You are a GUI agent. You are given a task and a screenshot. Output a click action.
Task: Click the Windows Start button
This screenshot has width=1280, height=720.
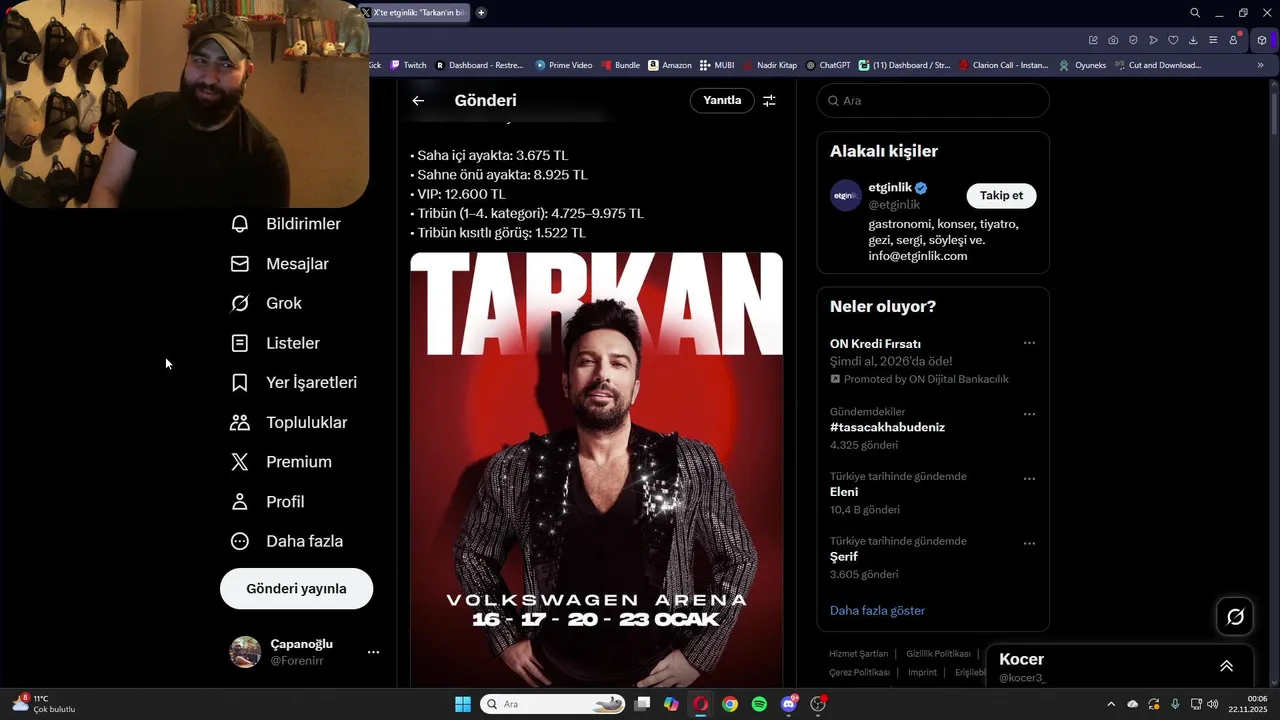[x=463, y=704]
